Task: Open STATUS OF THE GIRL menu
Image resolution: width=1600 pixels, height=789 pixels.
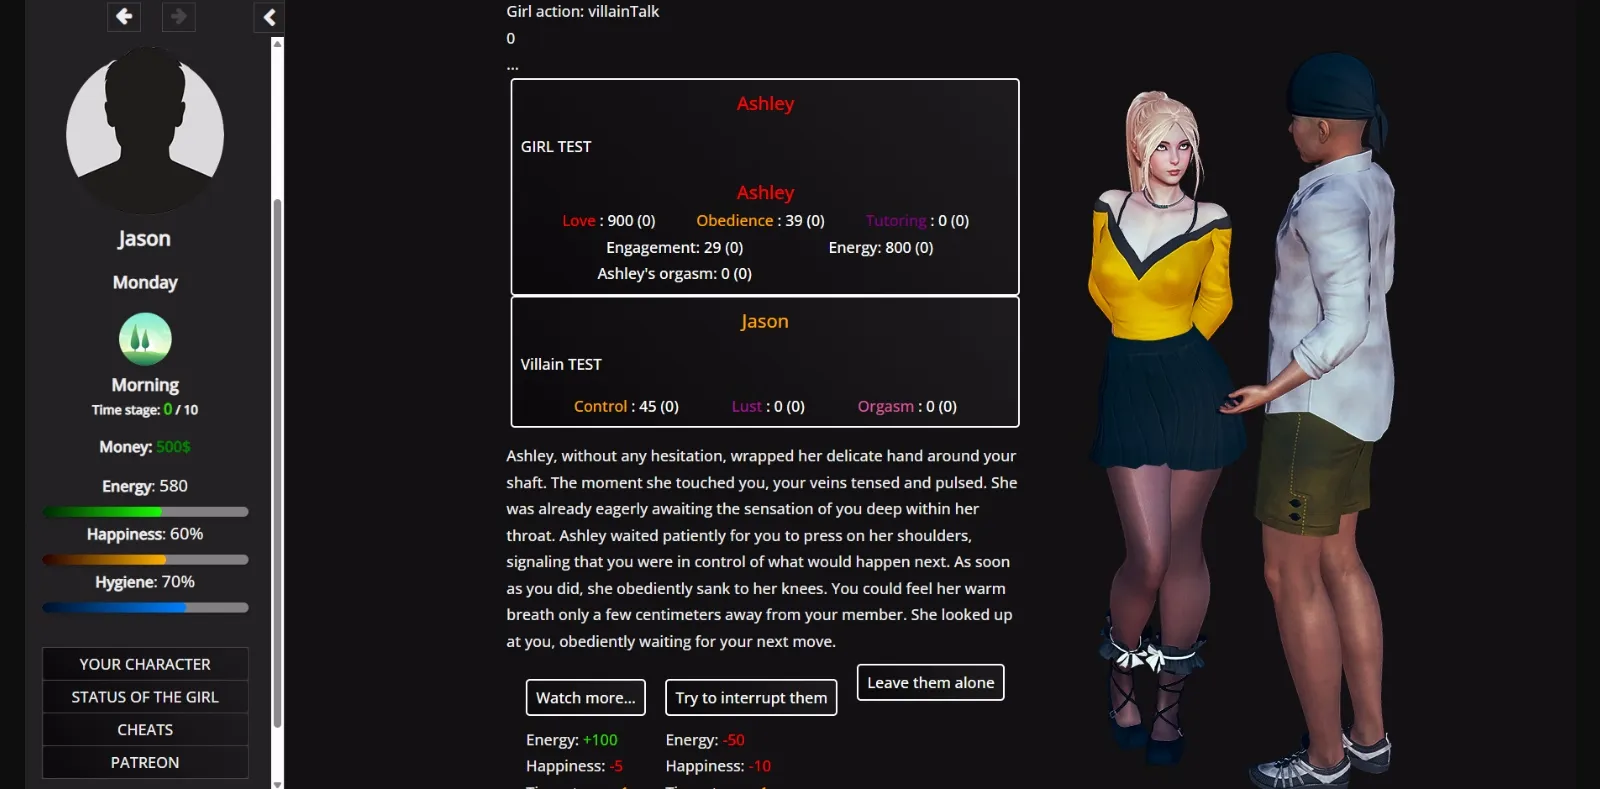Action: coord(145,697)
